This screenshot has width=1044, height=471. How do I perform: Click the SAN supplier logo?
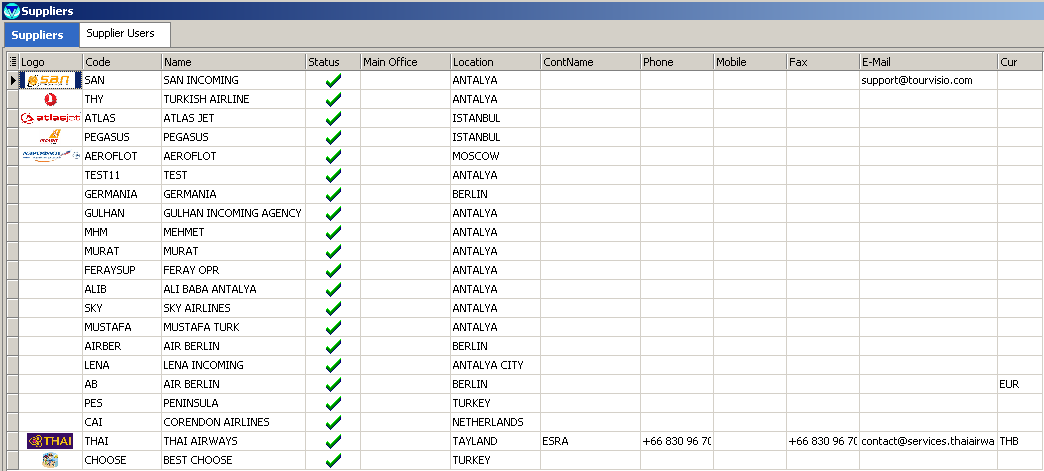(50, 80)
